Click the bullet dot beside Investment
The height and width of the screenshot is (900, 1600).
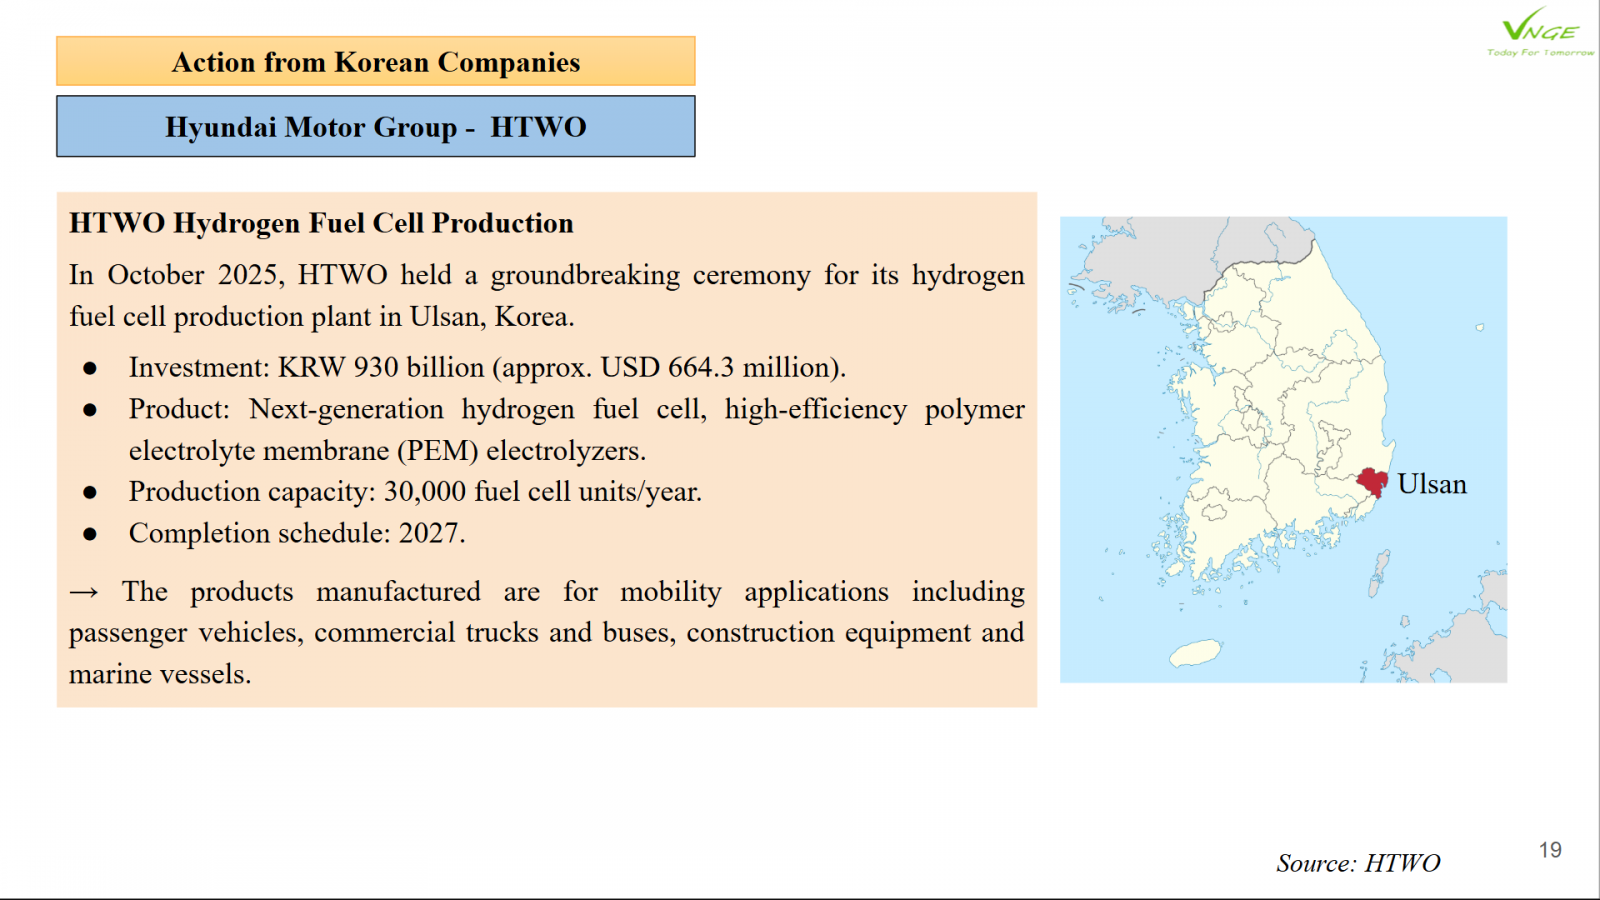point(90,369)
